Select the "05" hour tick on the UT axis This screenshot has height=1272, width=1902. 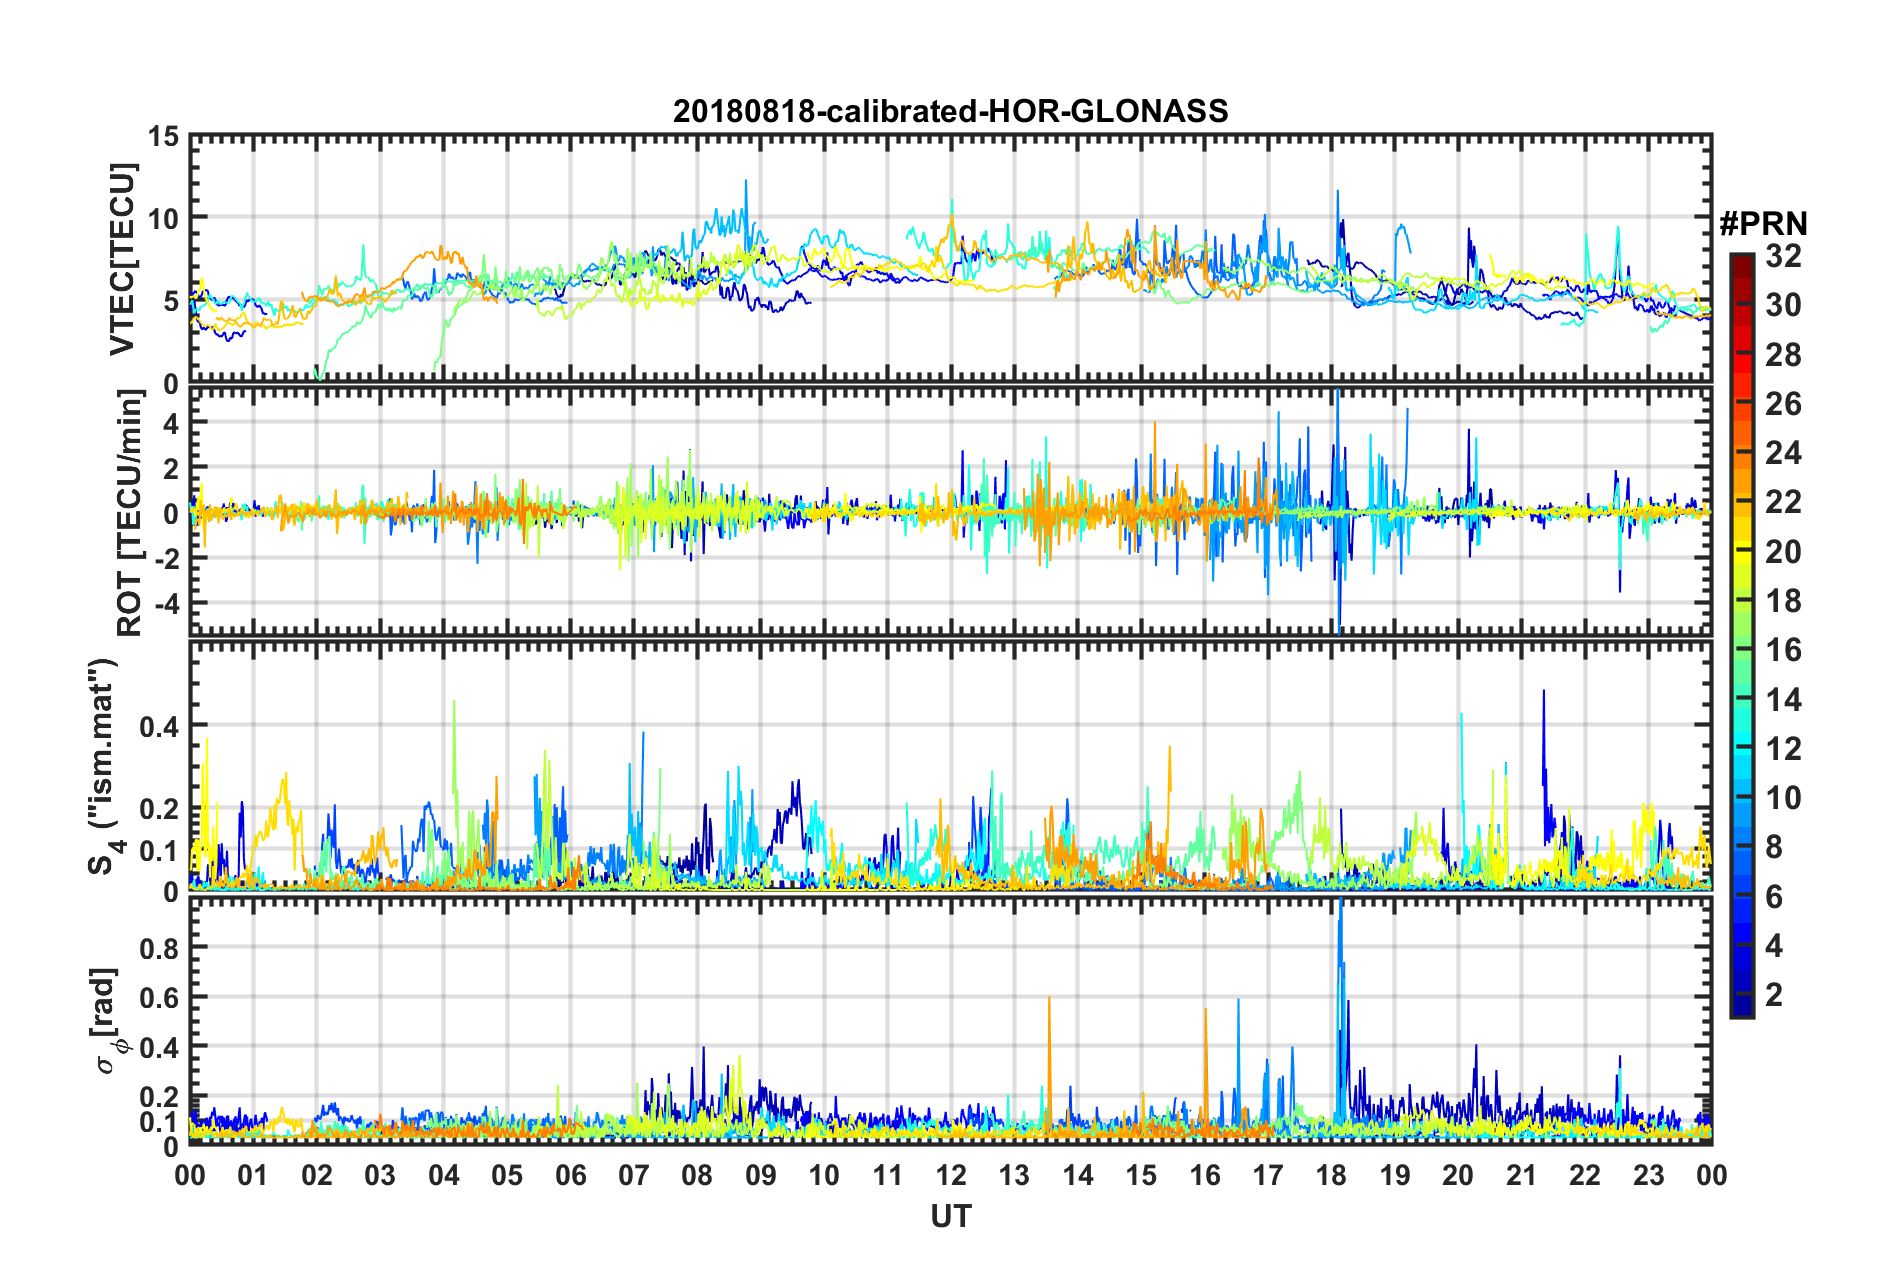pyautogui.click(x=507, y=1175)
